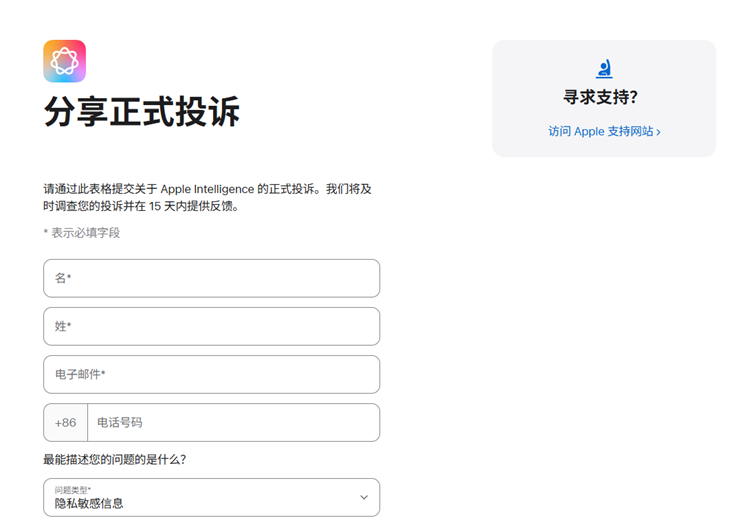Screen dimensions: 750x518
Task: Focus the 名 first name field
Action: (x=211, y=278)
